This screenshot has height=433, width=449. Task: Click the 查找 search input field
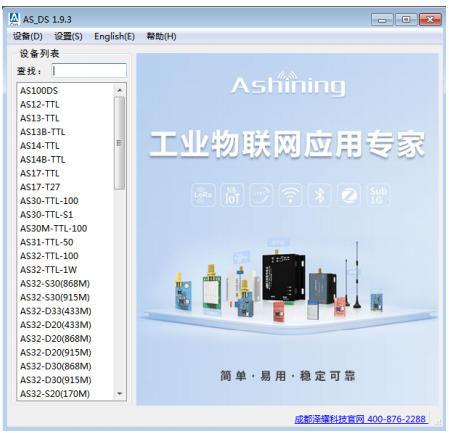[89, 71]
